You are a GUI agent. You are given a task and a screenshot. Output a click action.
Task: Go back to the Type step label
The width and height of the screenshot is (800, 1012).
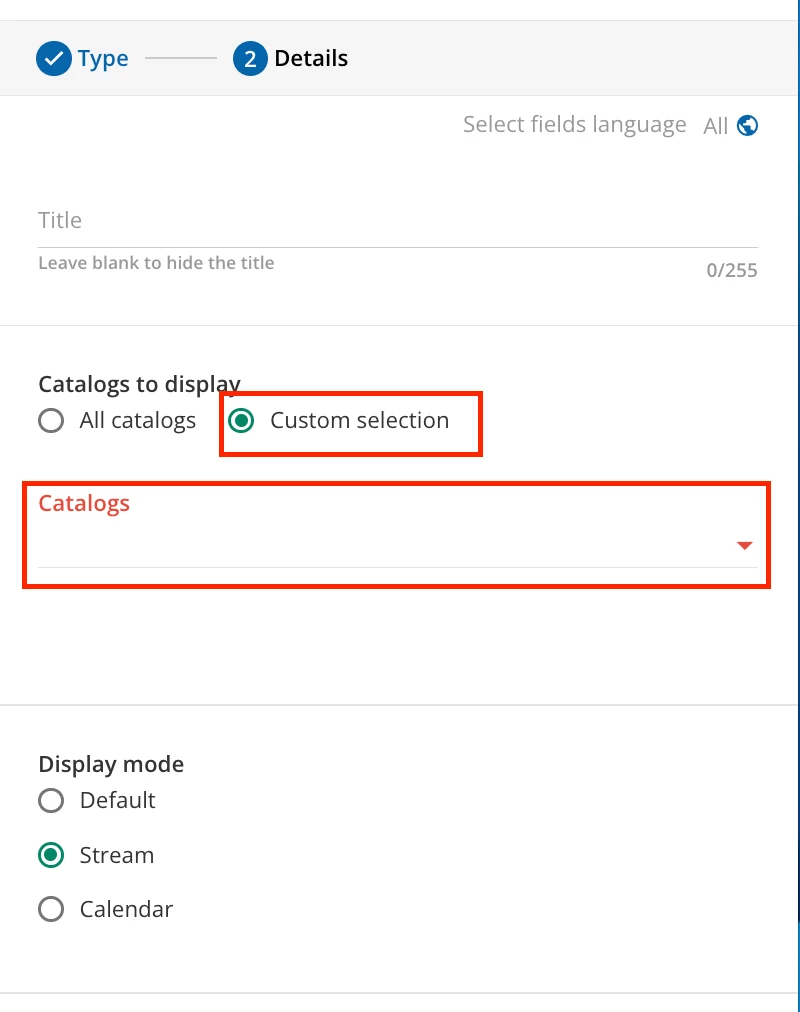(x=103, y=59)
